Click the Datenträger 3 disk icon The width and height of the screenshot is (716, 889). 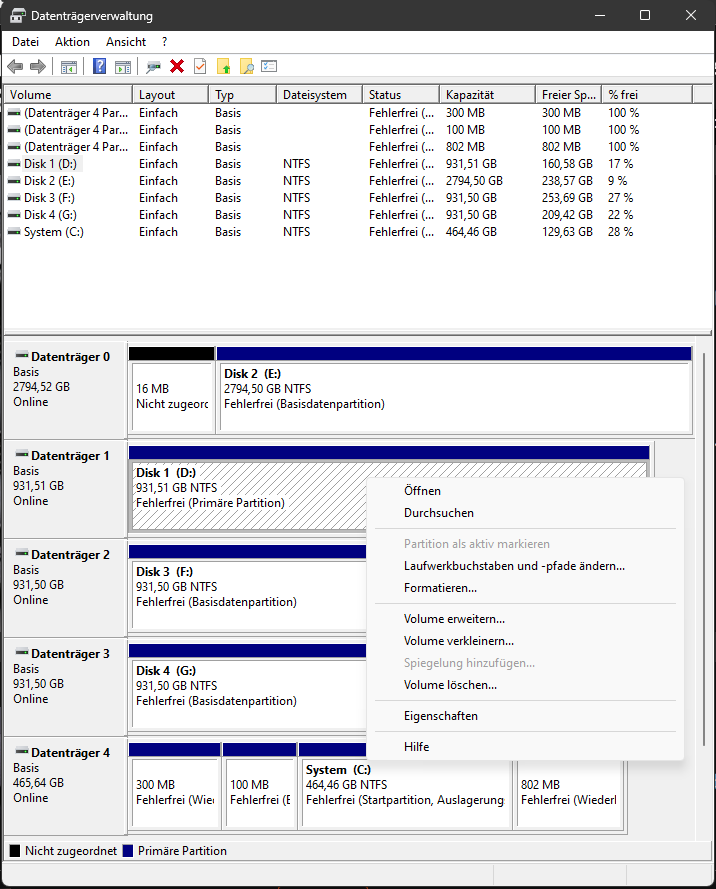22,652
